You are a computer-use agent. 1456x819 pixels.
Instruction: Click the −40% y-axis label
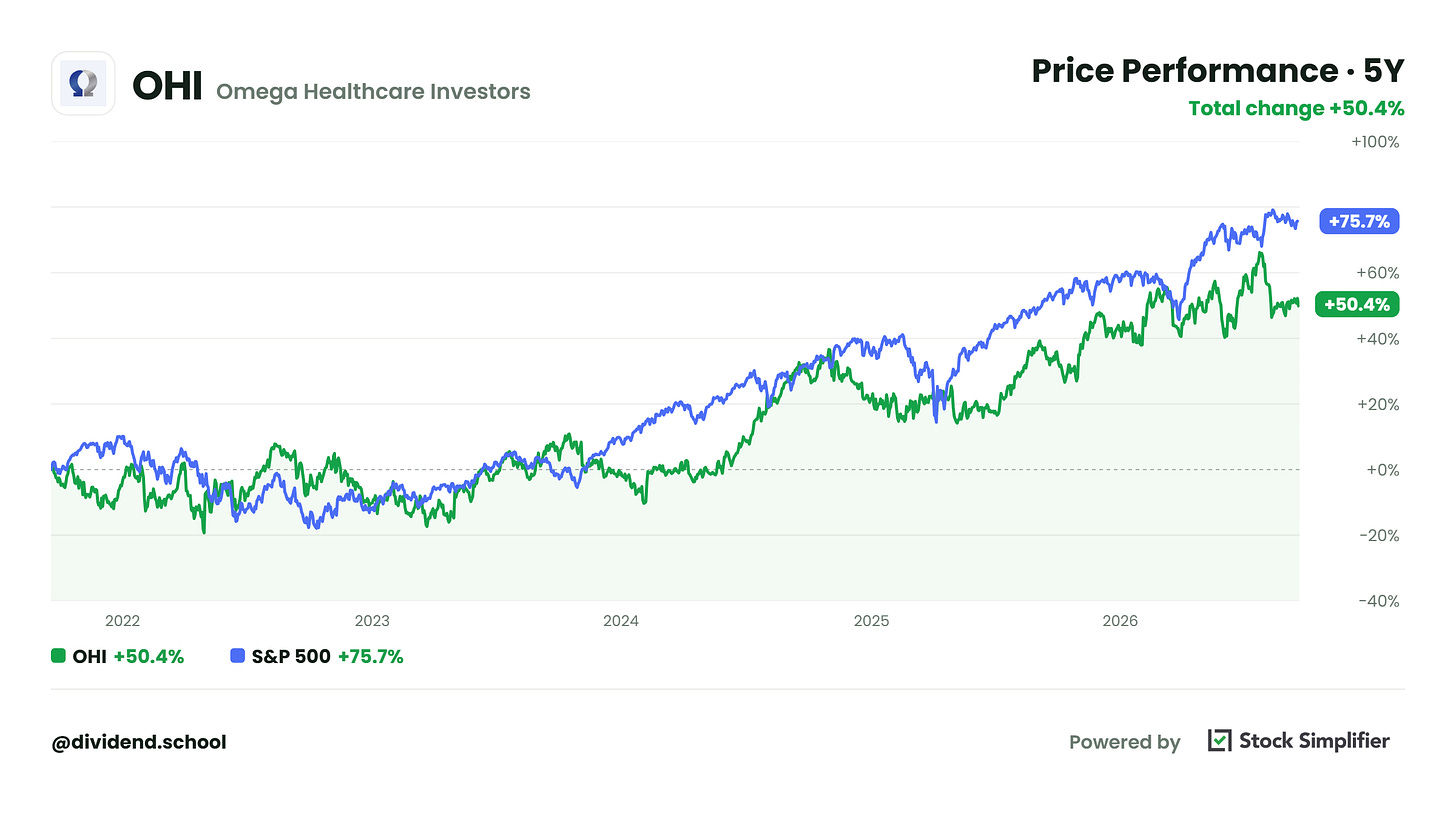tap(1377, 601)
